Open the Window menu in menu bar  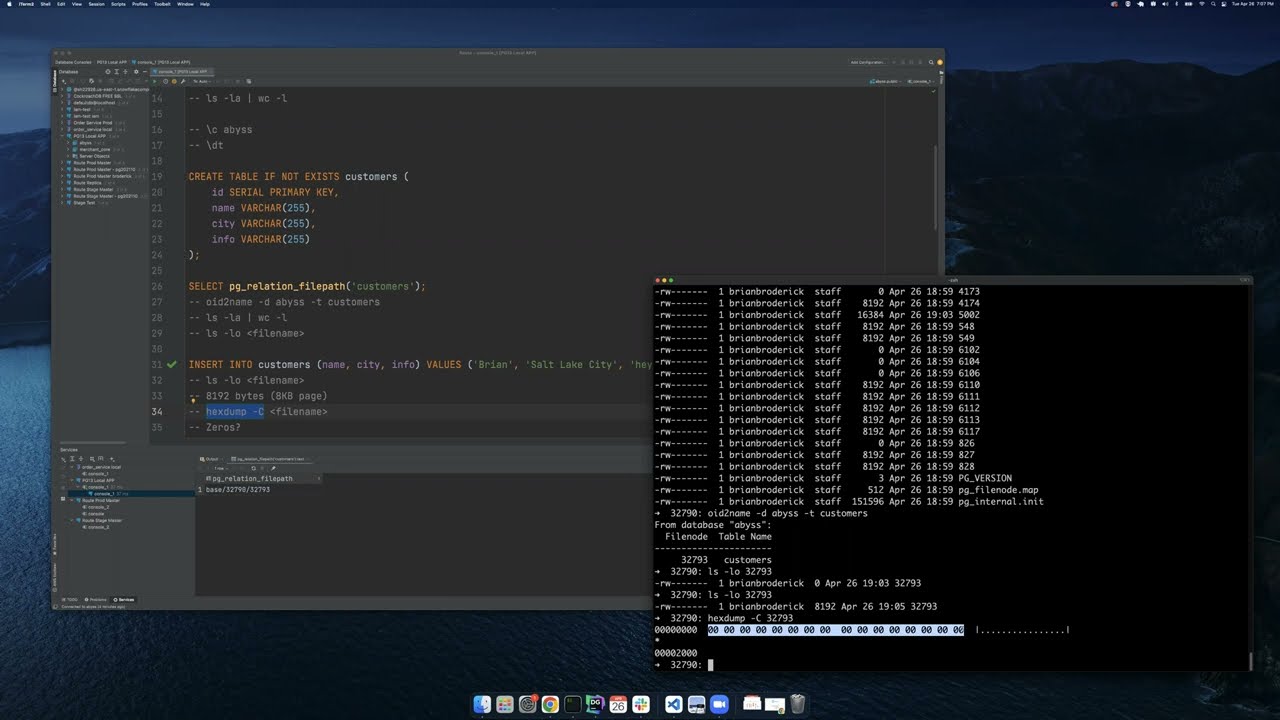pyautogui.click(x=186, y=4)
